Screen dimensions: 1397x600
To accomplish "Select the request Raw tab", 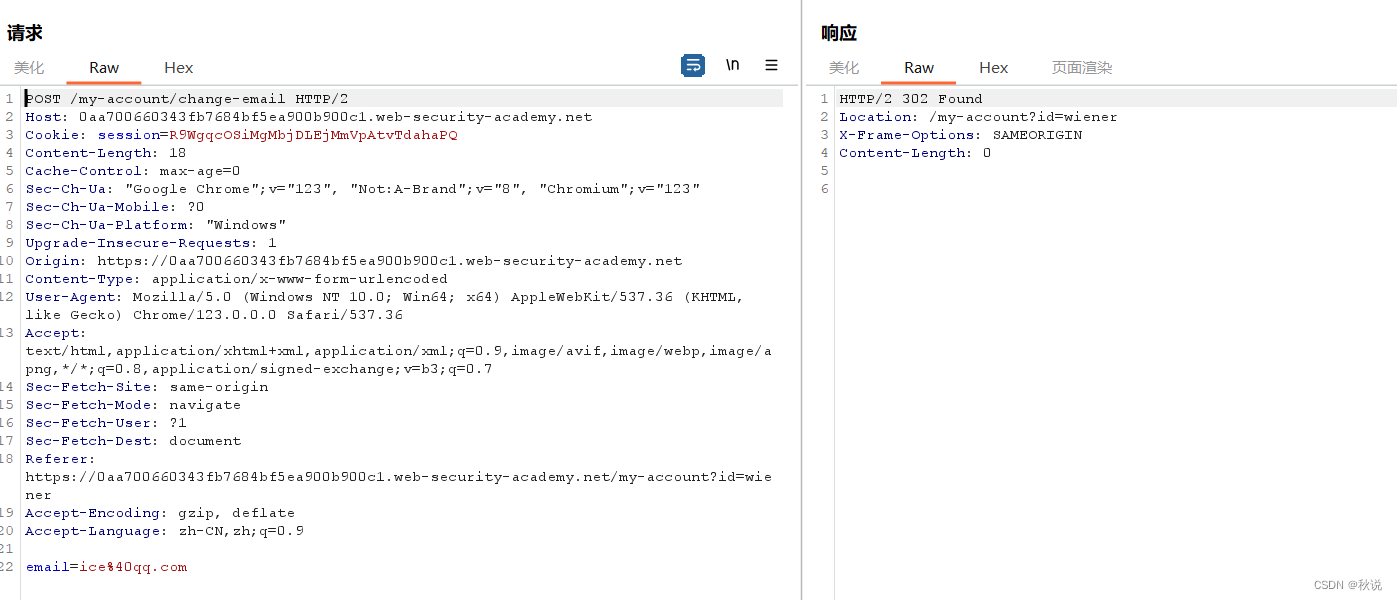I will pyautogui.click(x=104, y=68).
